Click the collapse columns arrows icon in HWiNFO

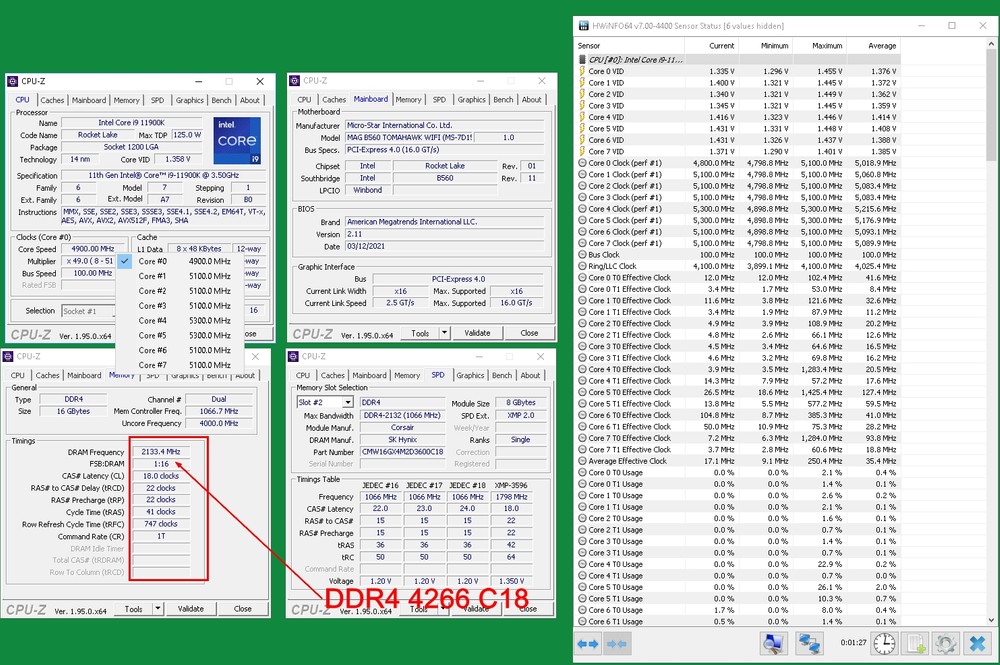coord(617,644)
